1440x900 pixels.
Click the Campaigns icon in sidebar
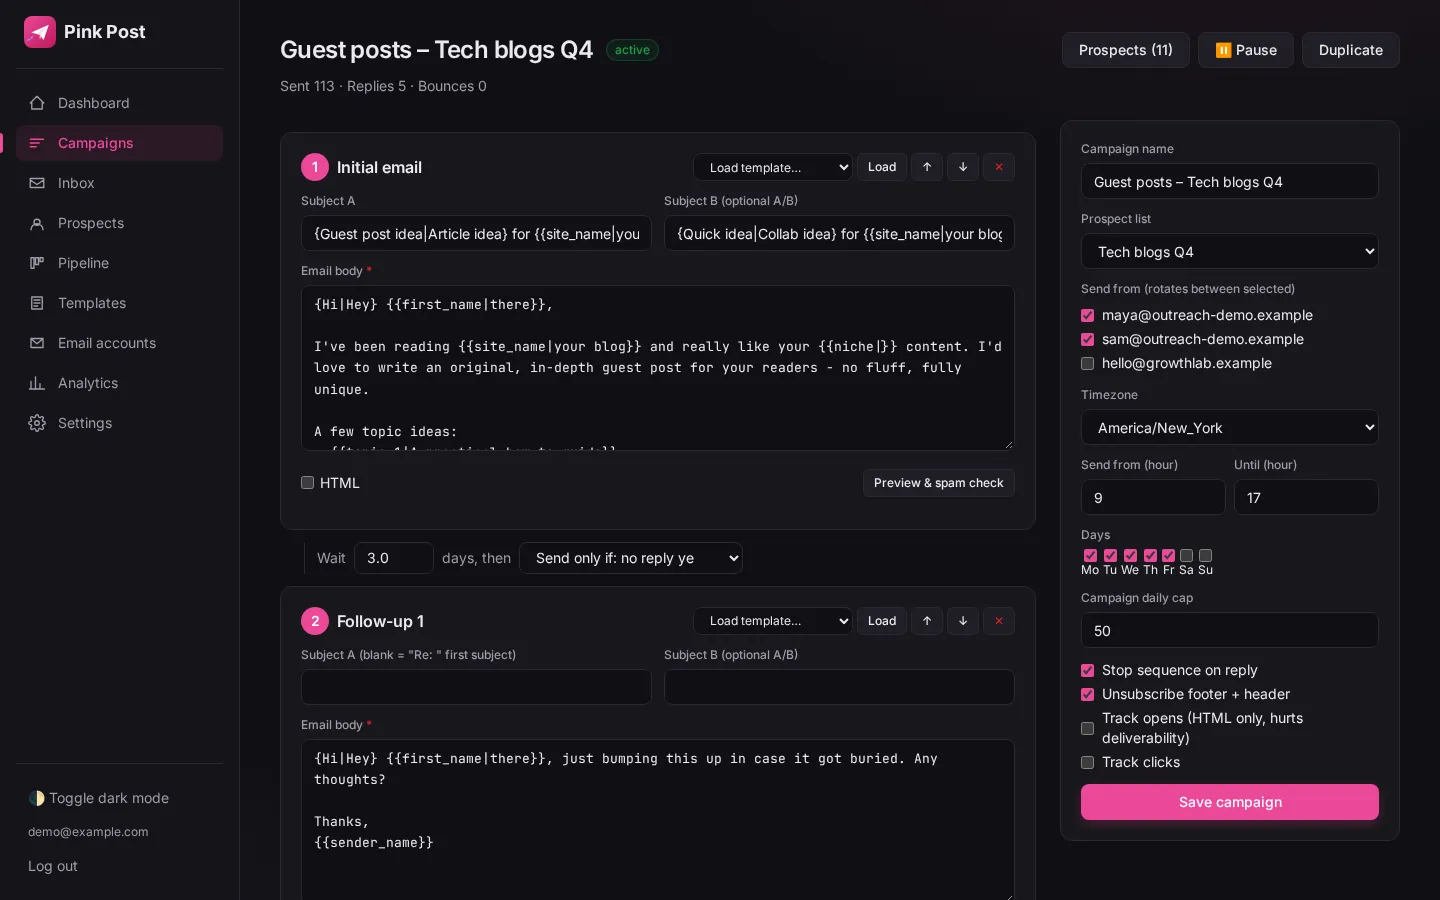37,143
